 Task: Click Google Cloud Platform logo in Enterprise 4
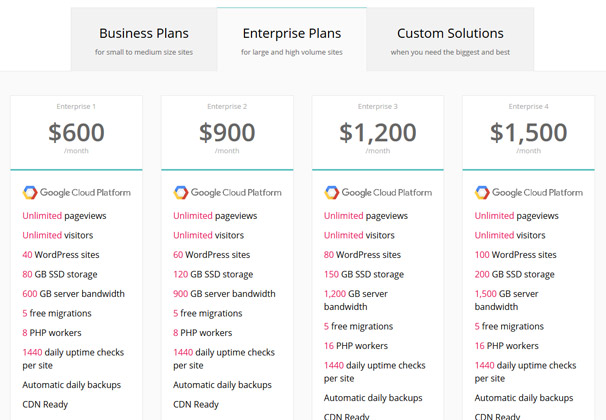point(529,192)
